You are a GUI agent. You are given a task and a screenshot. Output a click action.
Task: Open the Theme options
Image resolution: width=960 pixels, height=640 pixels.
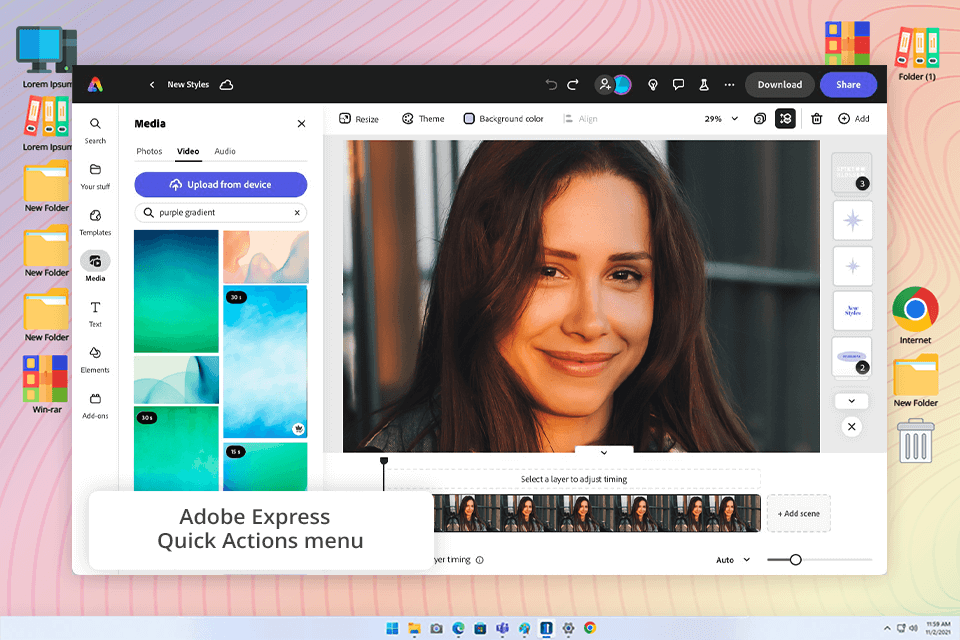[423, 119]
